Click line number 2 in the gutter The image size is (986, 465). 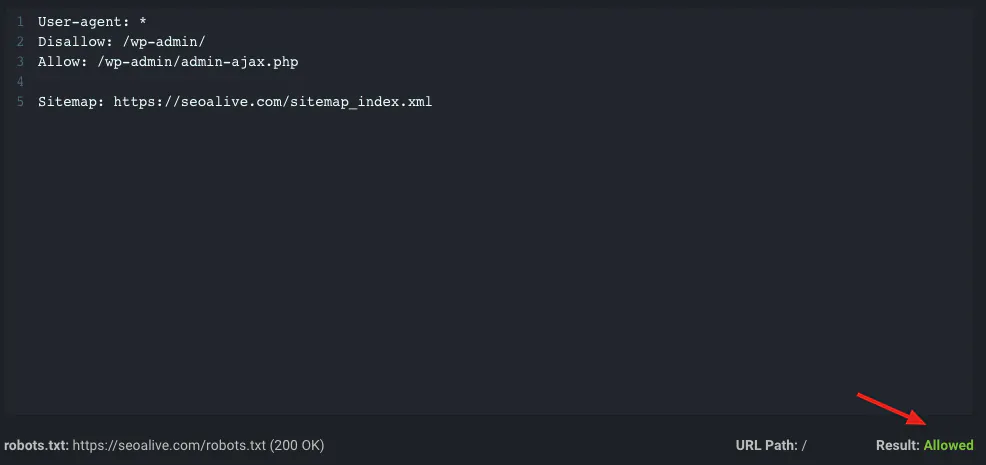point(20,41)
